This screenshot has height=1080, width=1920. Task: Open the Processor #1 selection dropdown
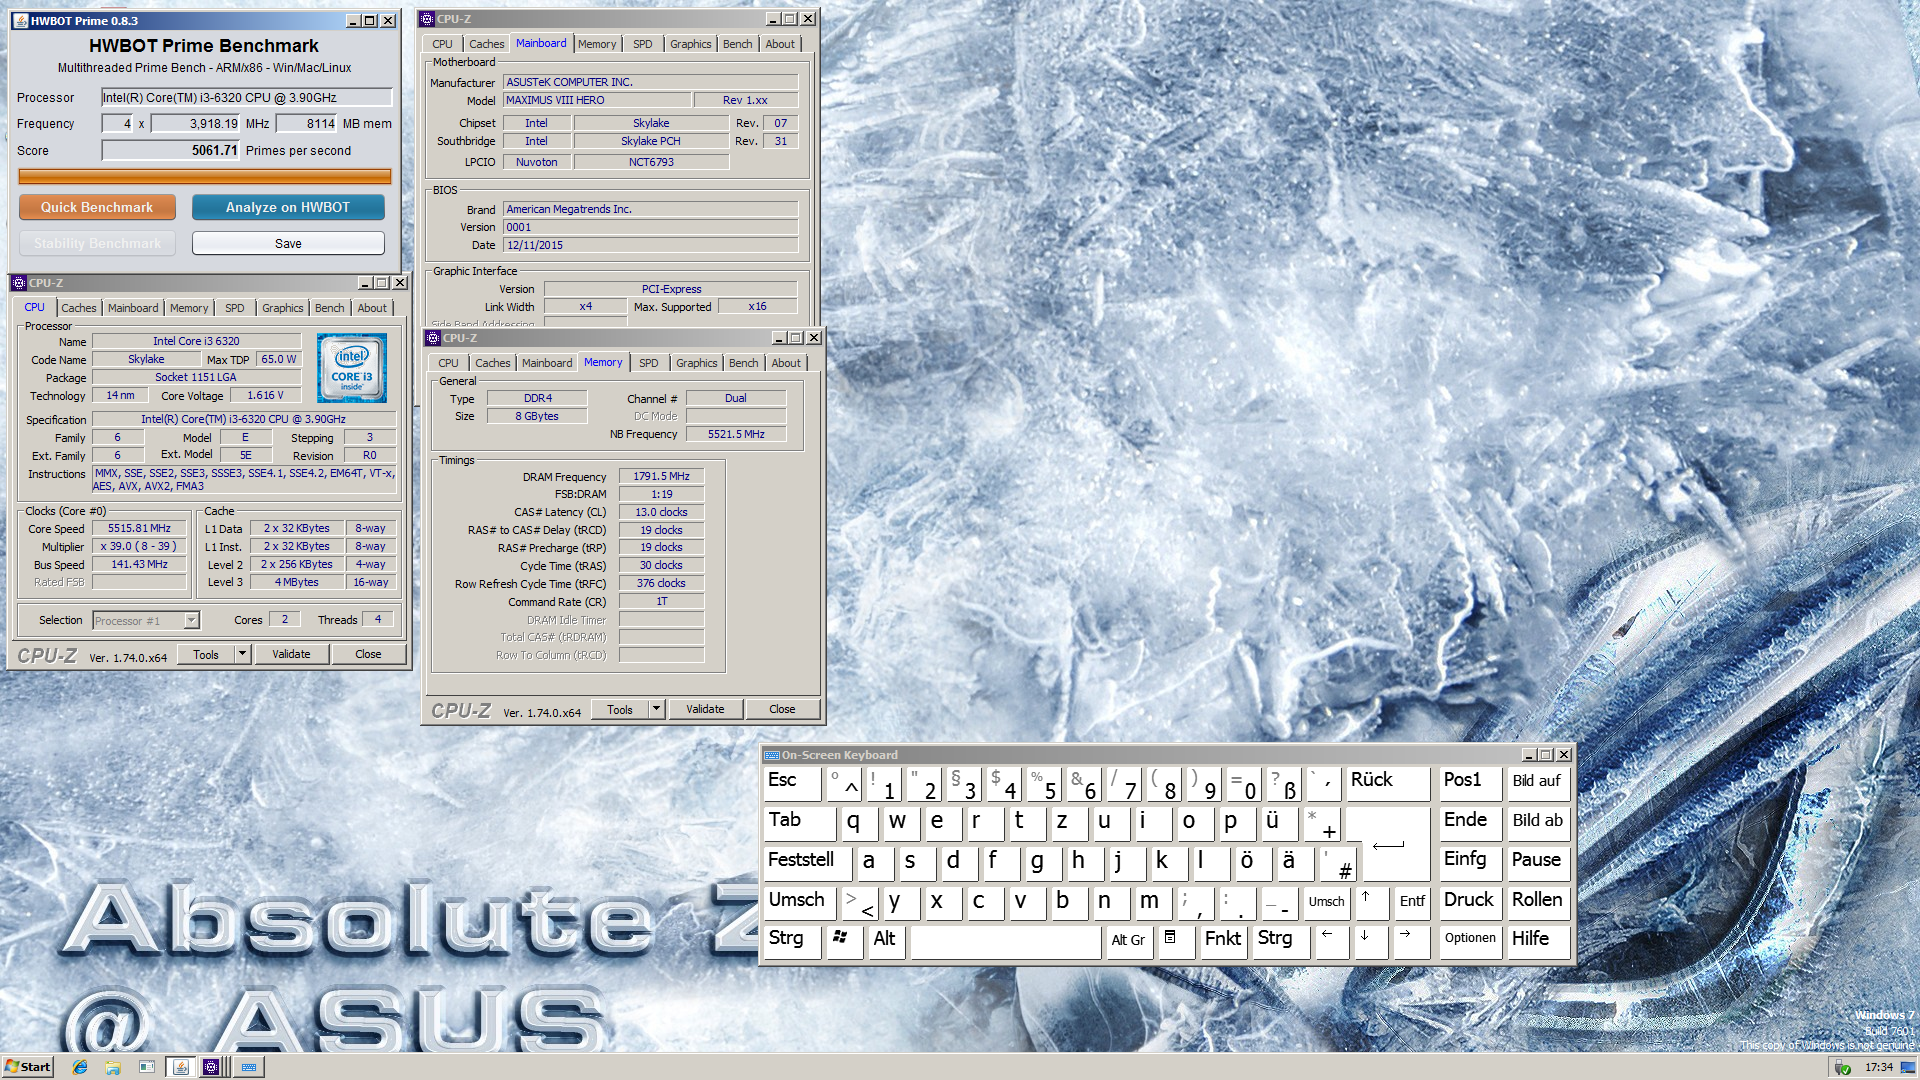tap(191, 621)
